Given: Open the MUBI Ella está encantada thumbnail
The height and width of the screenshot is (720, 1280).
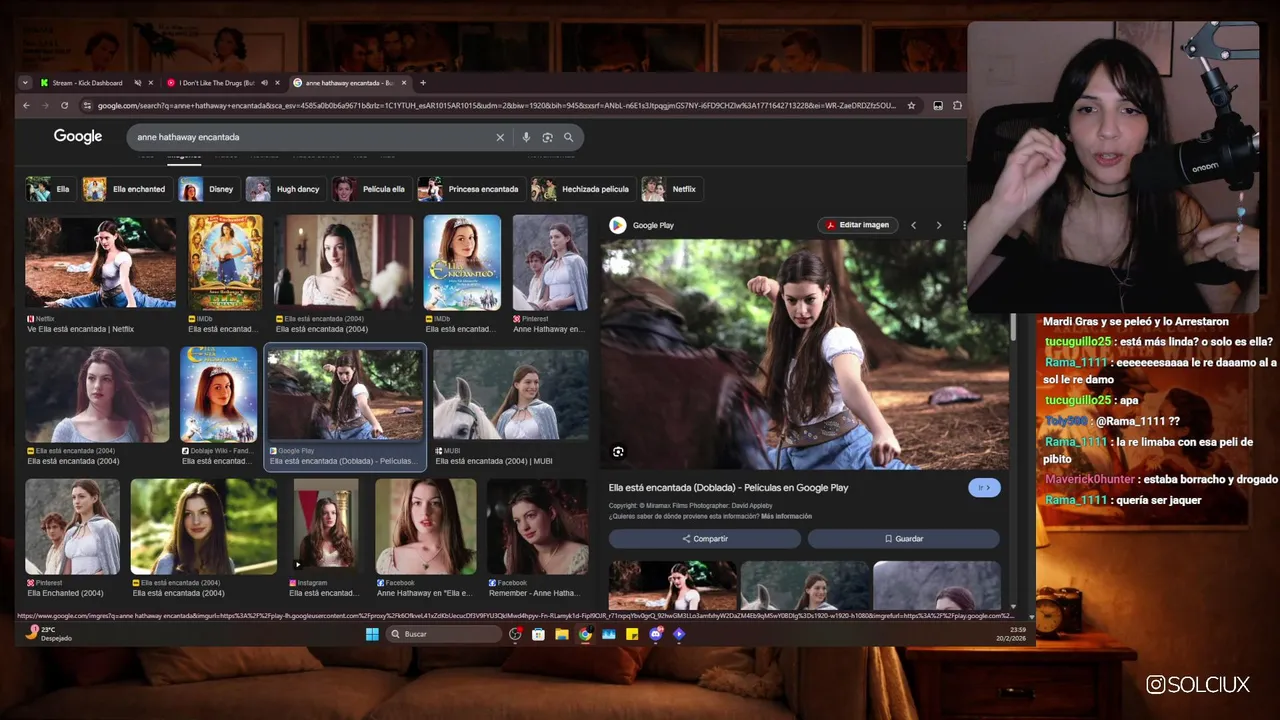Looking at the screenshot, I should [x=511, y=395].
